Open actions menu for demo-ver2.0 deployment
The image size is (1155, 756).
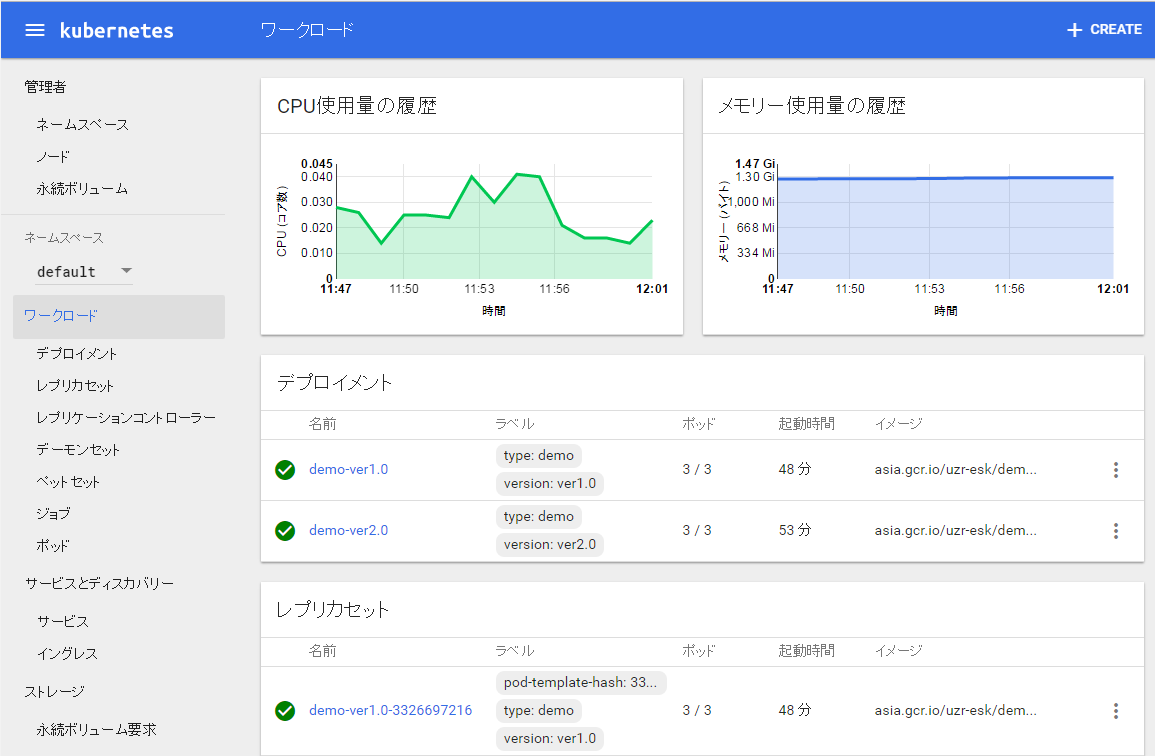(x=1116, y=531)
